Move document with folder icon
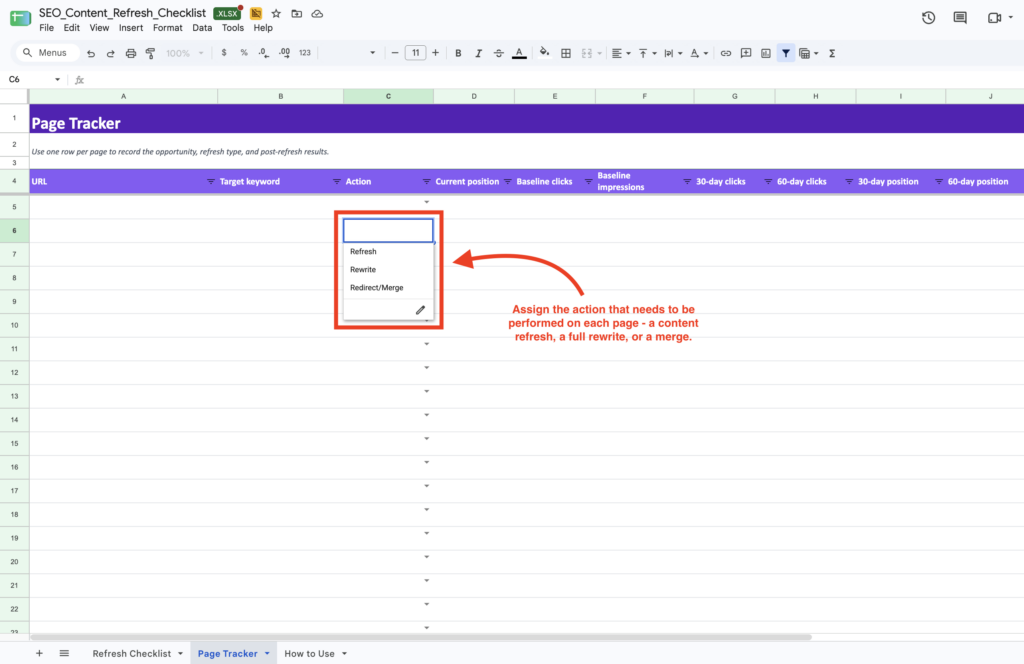This screenshot has height=664, width=1024. [296, 14]
